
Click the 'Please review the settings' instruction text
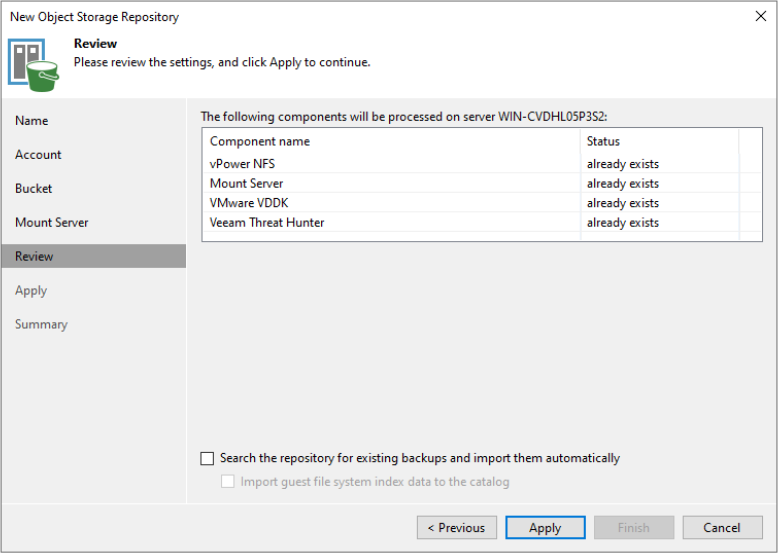222,62
